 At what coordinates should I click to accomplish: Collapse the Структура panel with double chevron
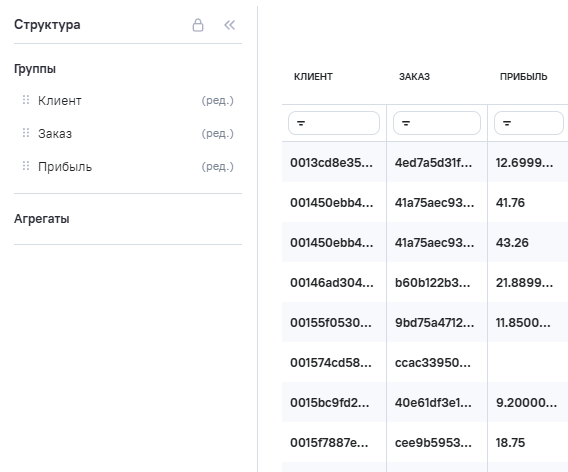click(230, 25)
